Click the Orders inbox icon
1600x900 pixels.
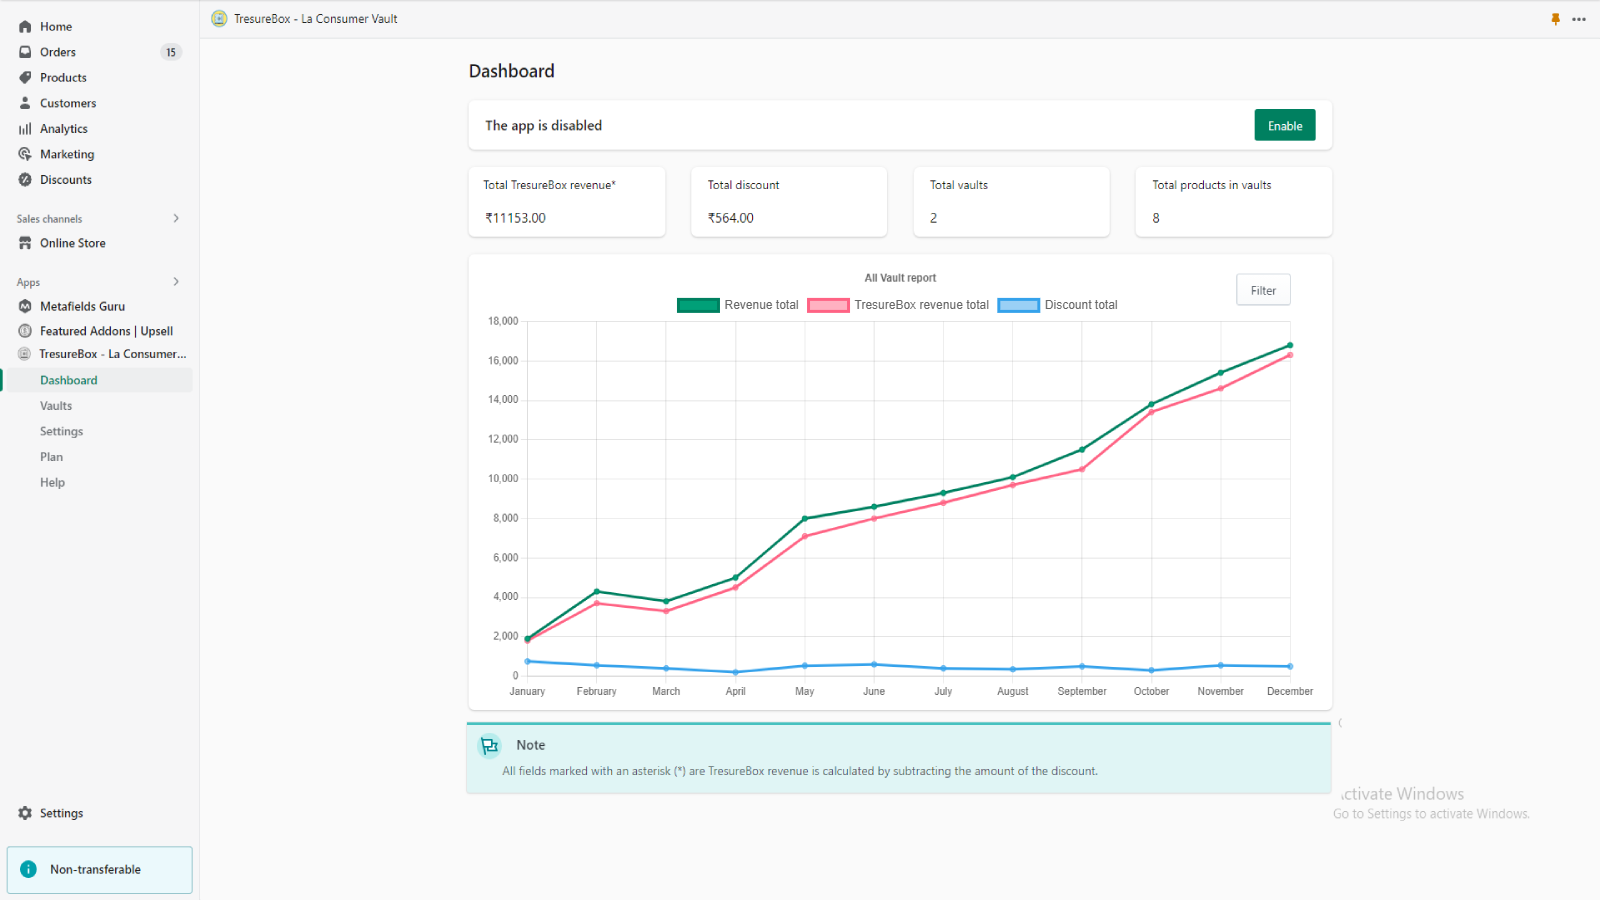[25, 52]
